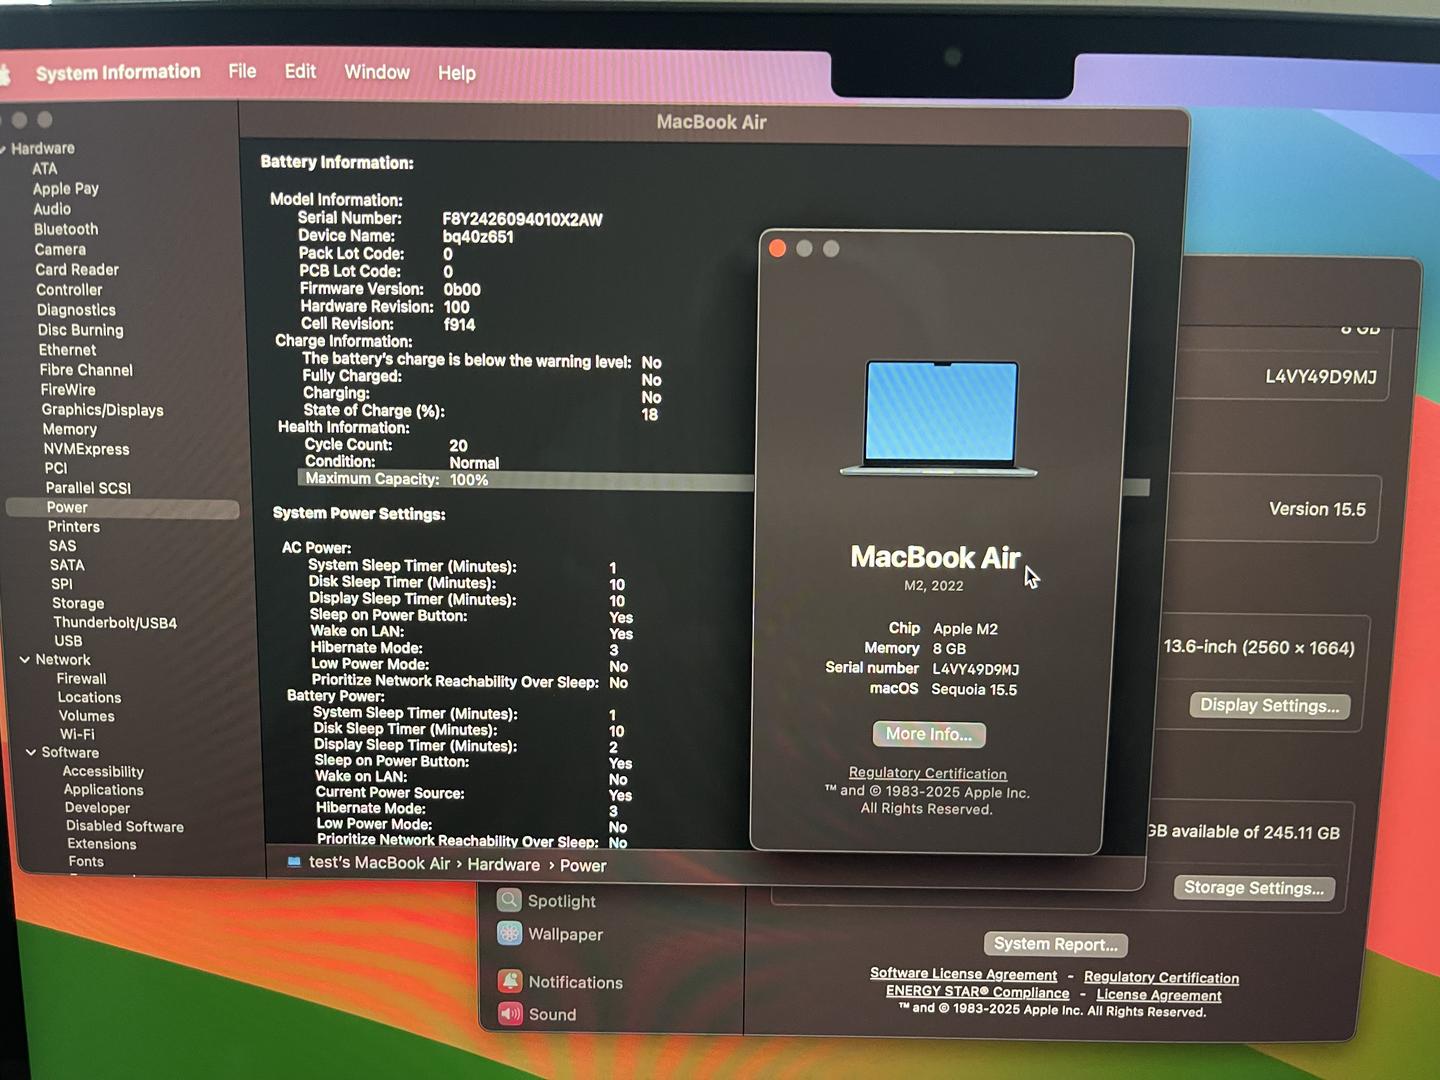Select Disabled Software under Software
Image resolution: width=1440 pixels, height=1080 pixels.
[125, 826]
